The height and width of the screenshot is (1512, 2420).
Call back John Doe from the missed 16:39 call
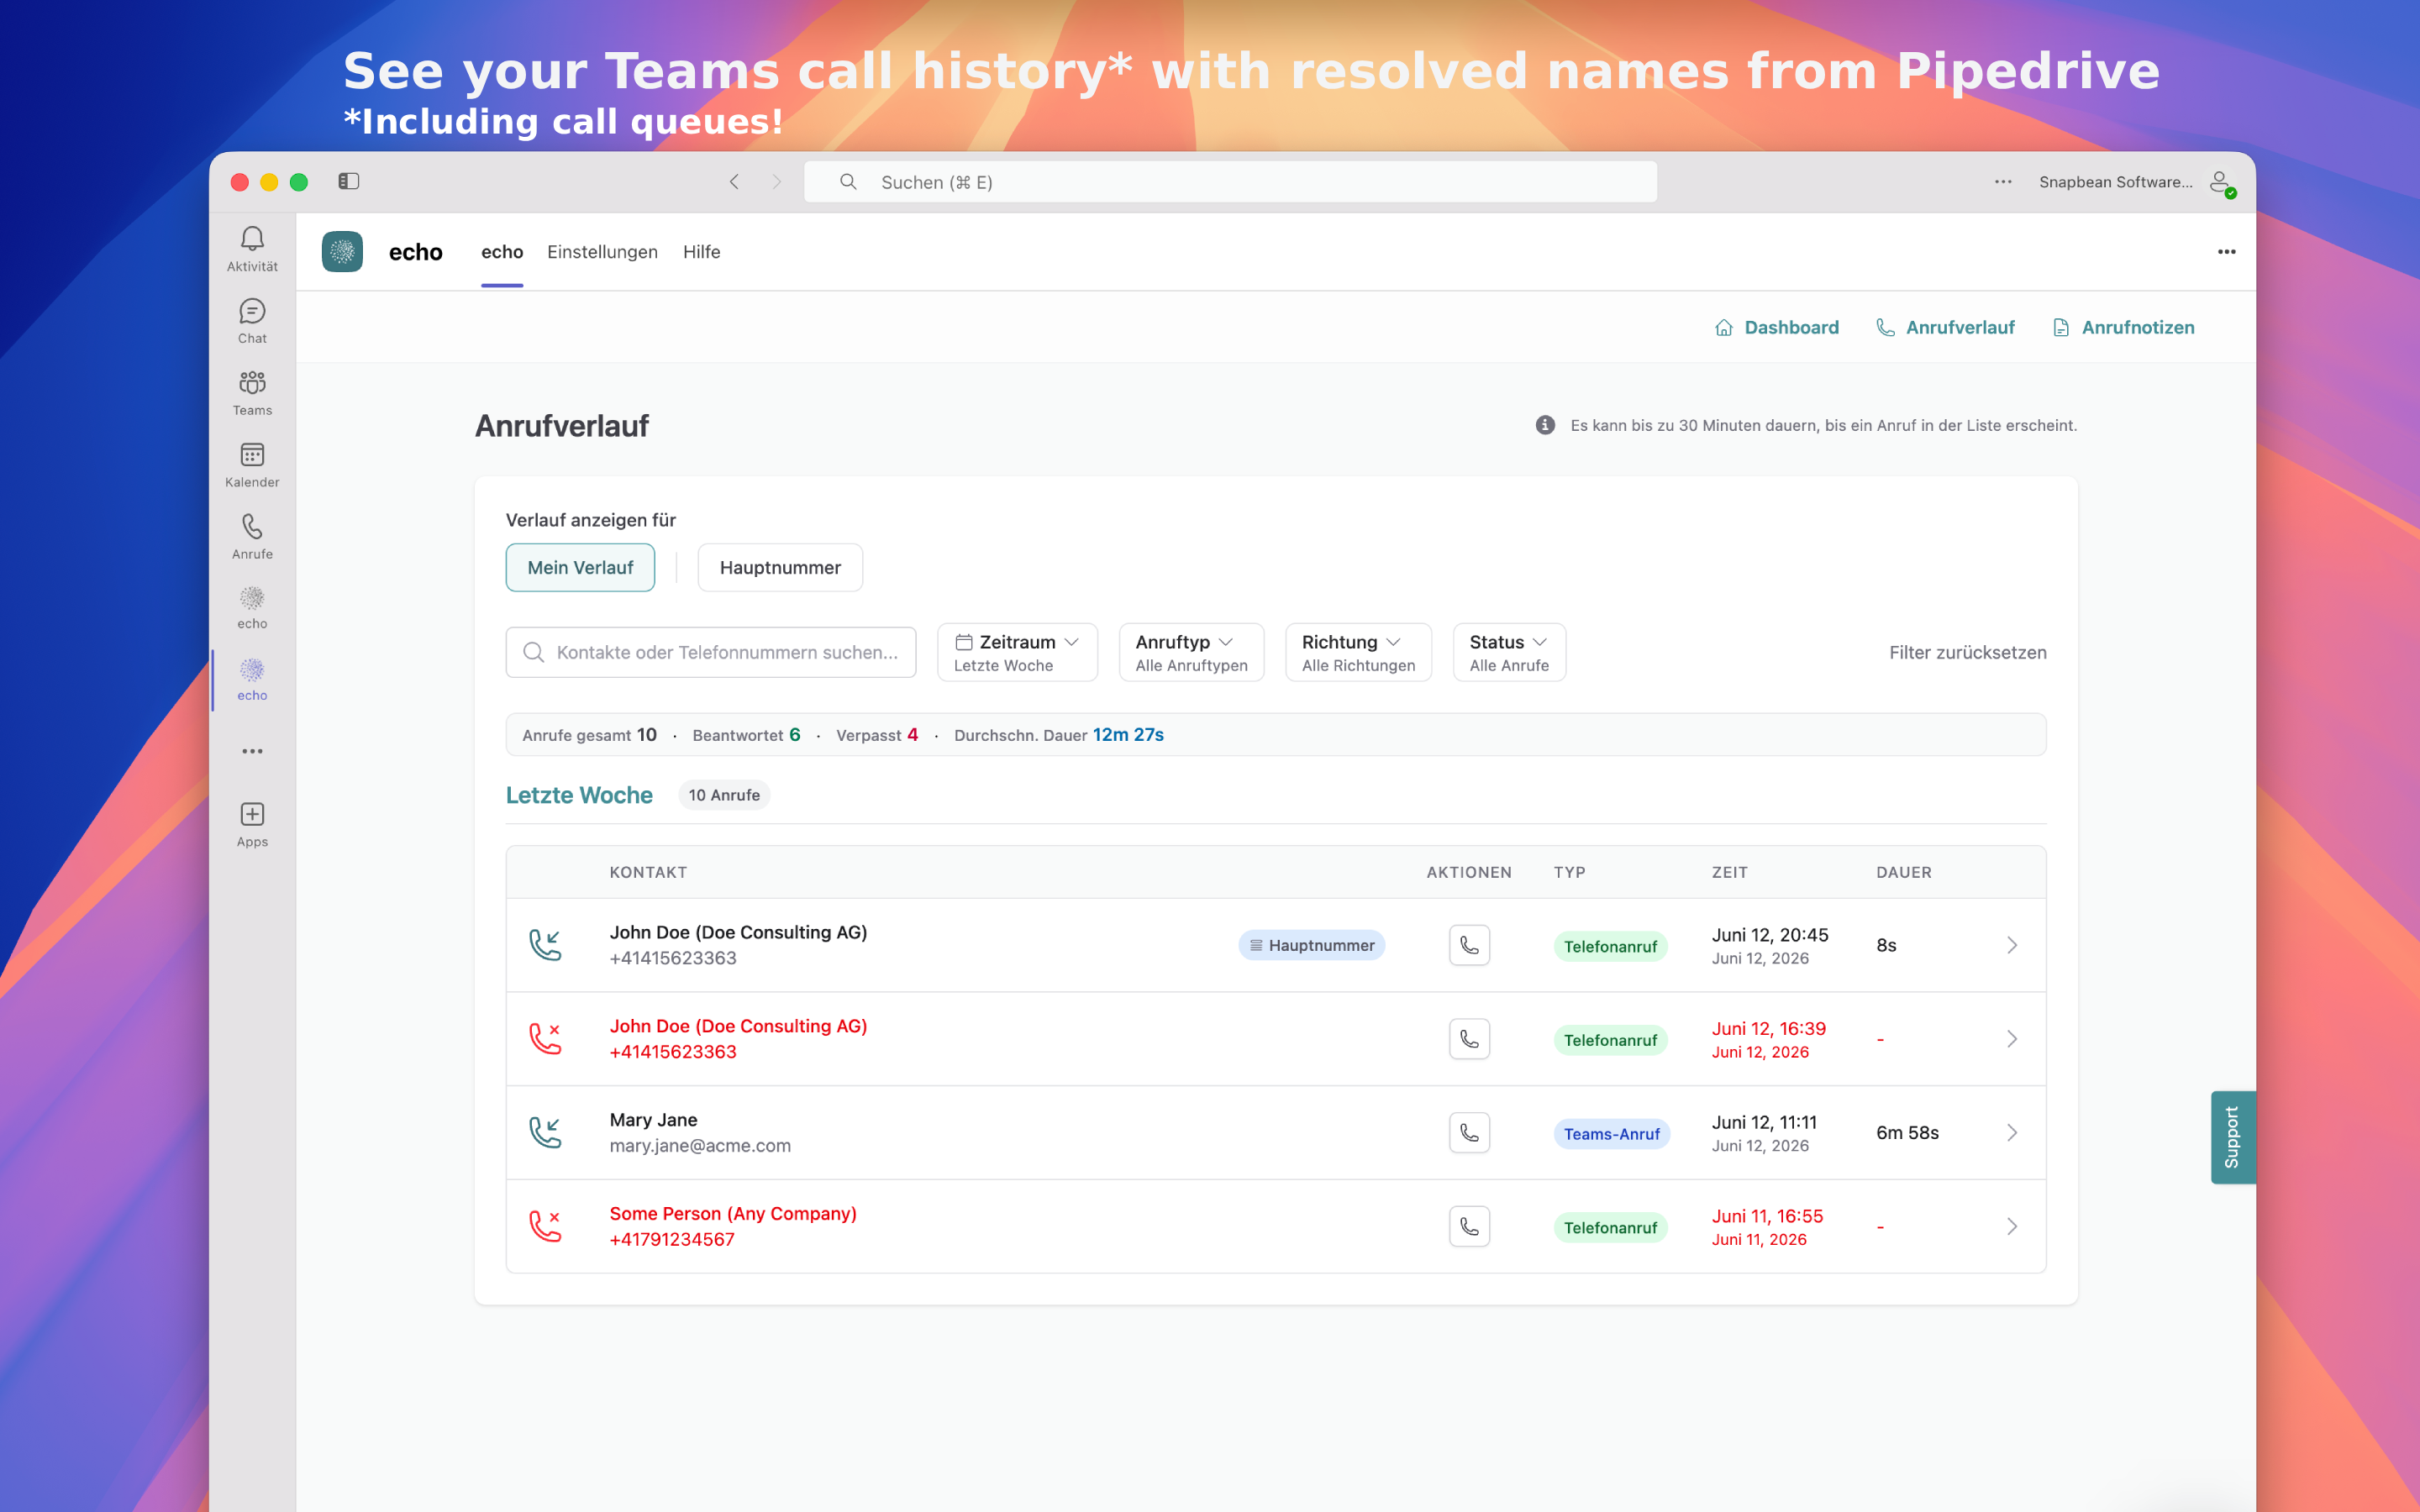[1469, 1039]
